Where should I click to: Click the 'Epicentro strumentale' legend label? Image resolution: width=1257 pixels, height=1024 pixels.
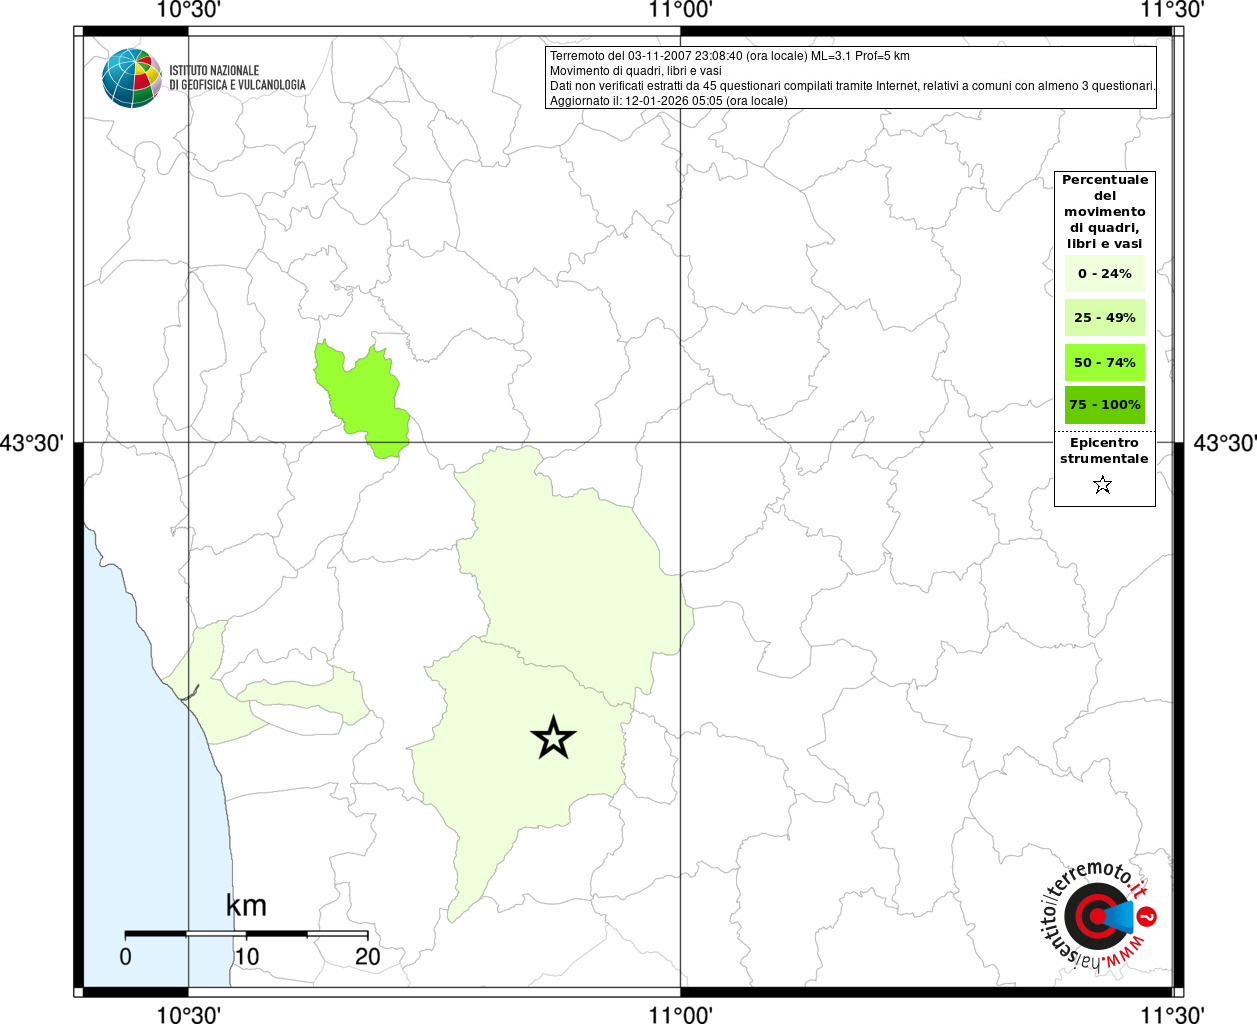point(1104,451)
